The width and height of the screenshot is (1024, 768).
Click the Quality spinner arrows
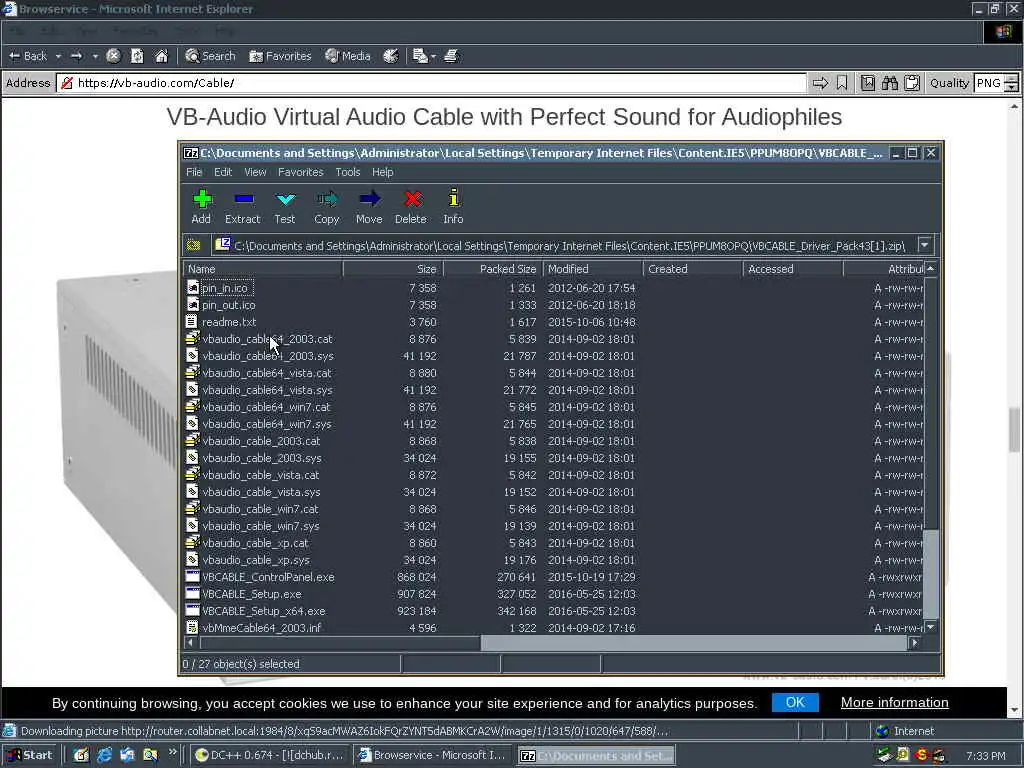pyautogui.click(x=1012, y=83)
